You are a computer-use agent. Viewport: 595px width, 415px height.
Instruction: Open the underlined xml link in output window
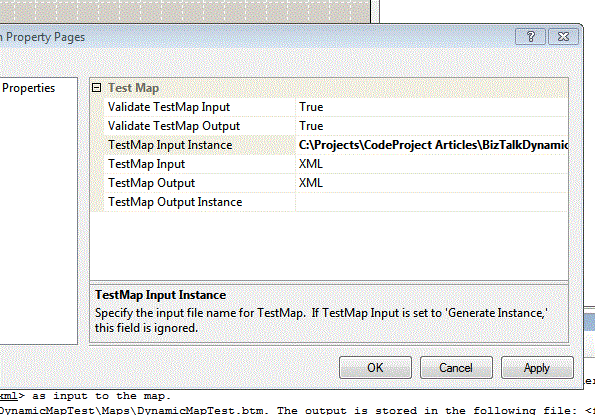point(9,396)
